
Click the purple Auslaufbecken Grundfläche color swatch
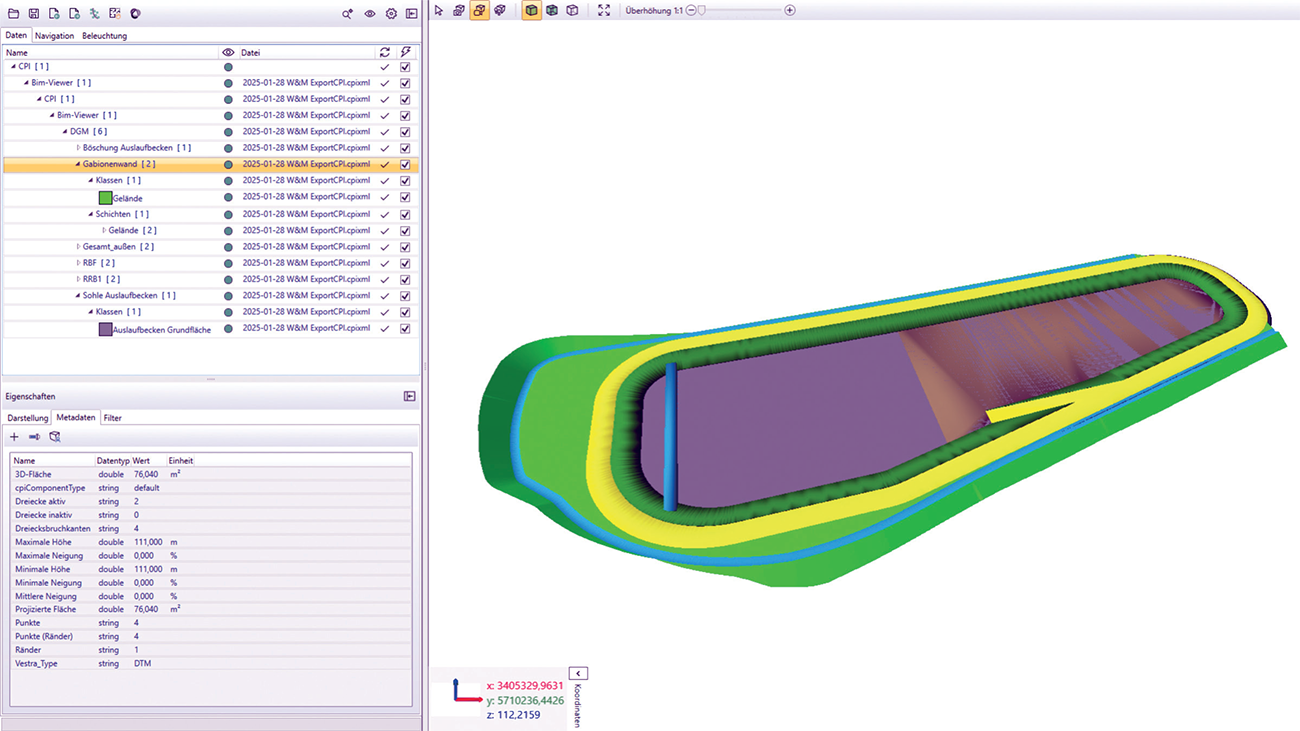pos(105,329)
